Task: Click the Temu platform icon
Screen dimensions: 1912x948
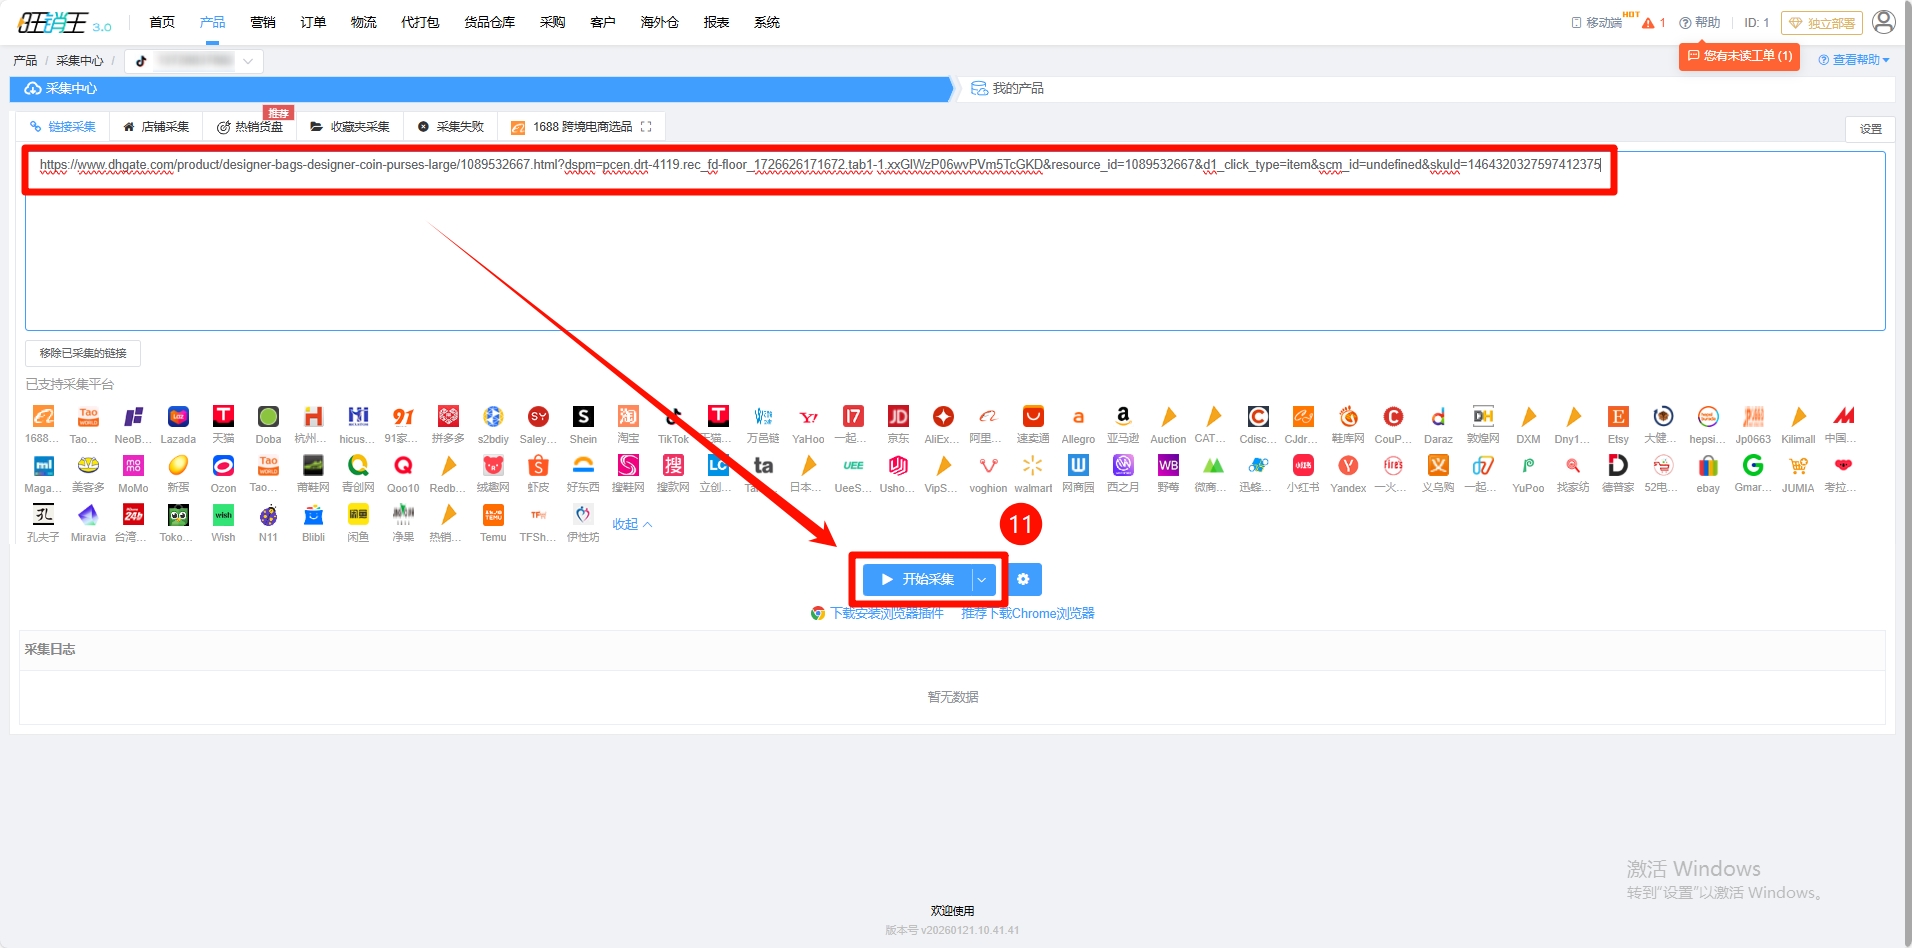Action: point(493,515)
